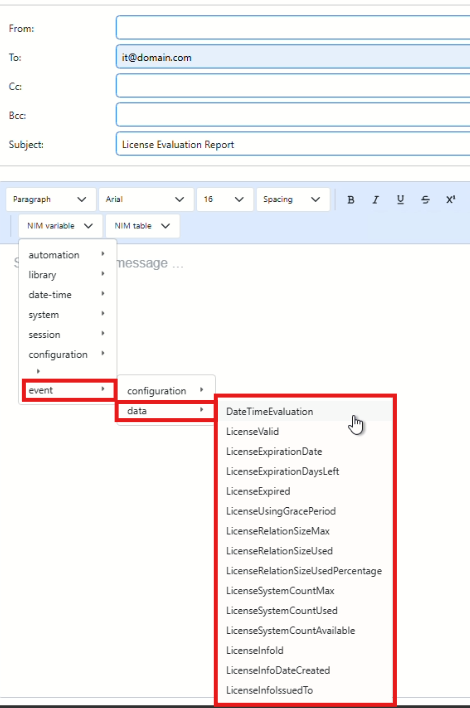Expand the library menu item
Viewport: 470px width, 708px height.
[67, 275]
